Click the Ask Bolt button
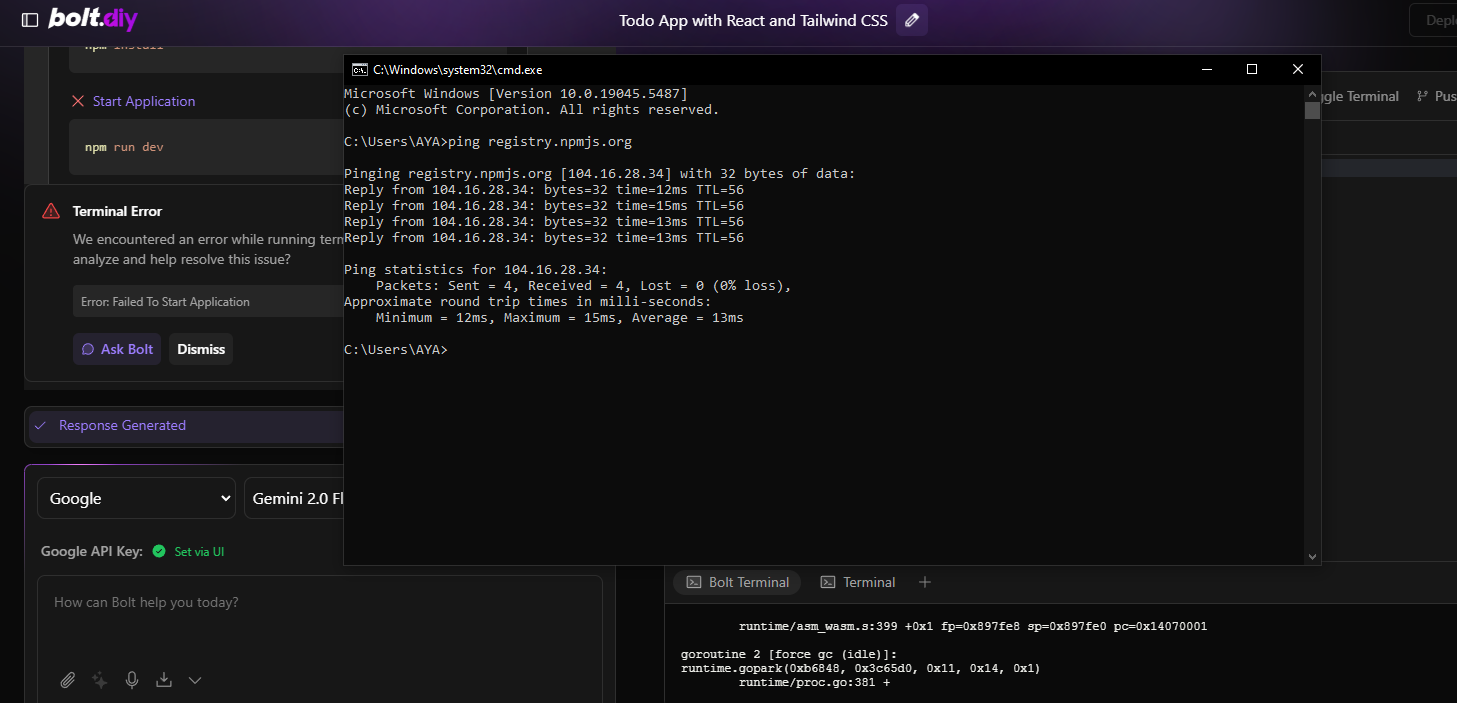The image size is (1457, 703). (x=117, y=349)
